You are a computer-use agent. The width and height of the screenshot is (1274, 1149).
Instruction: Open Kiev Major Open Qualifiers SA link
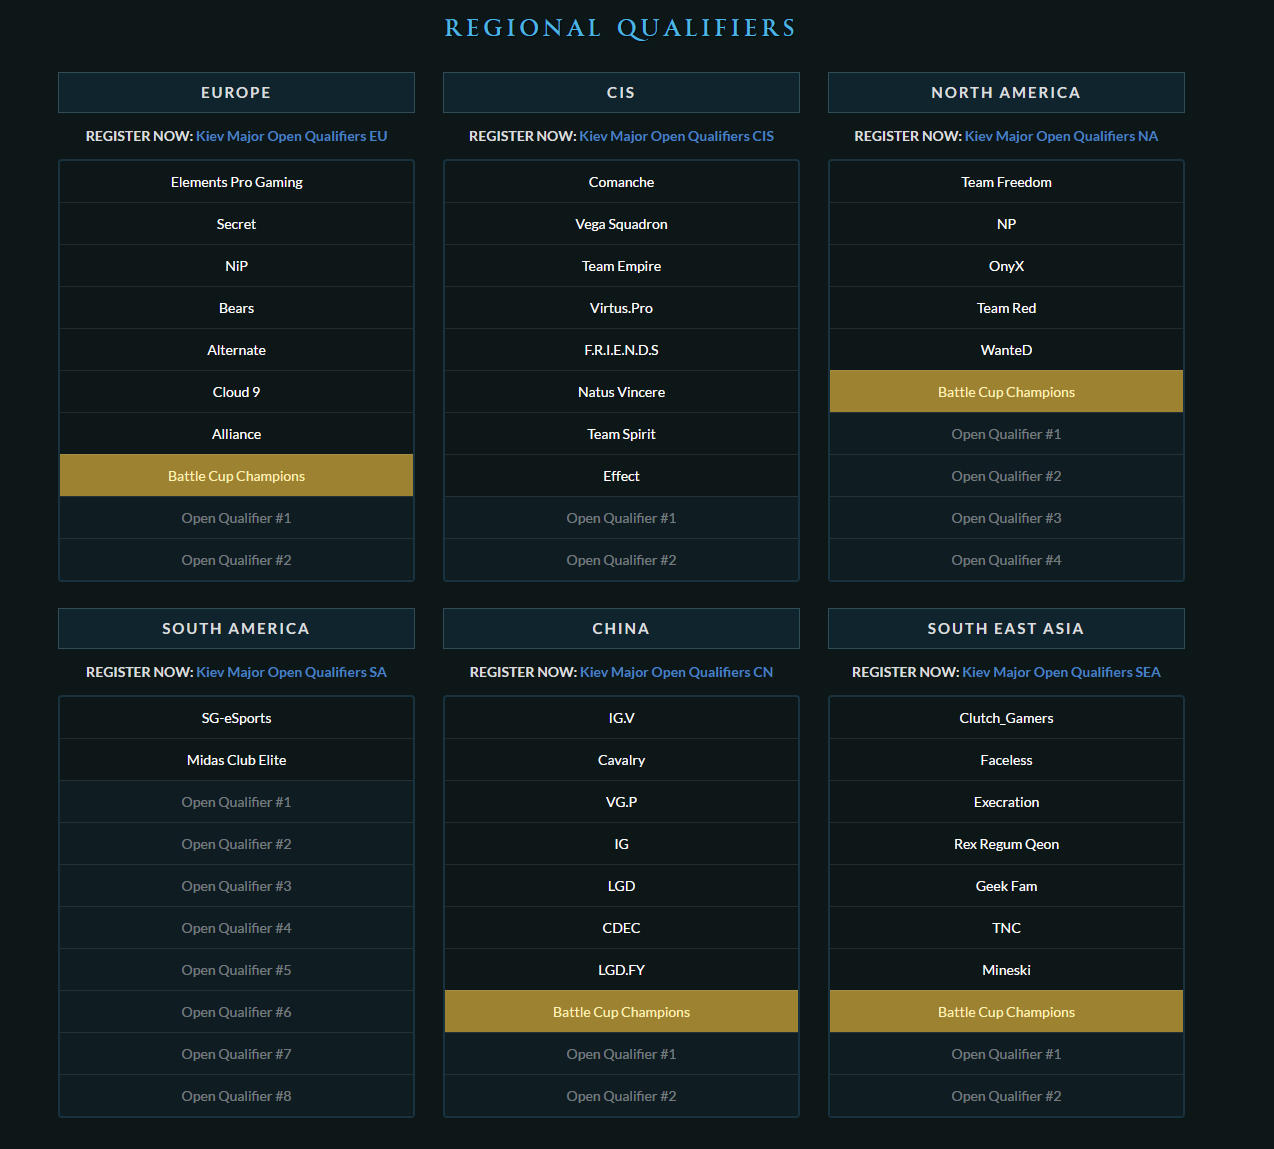pyautogui.click(x=291, y=672)
